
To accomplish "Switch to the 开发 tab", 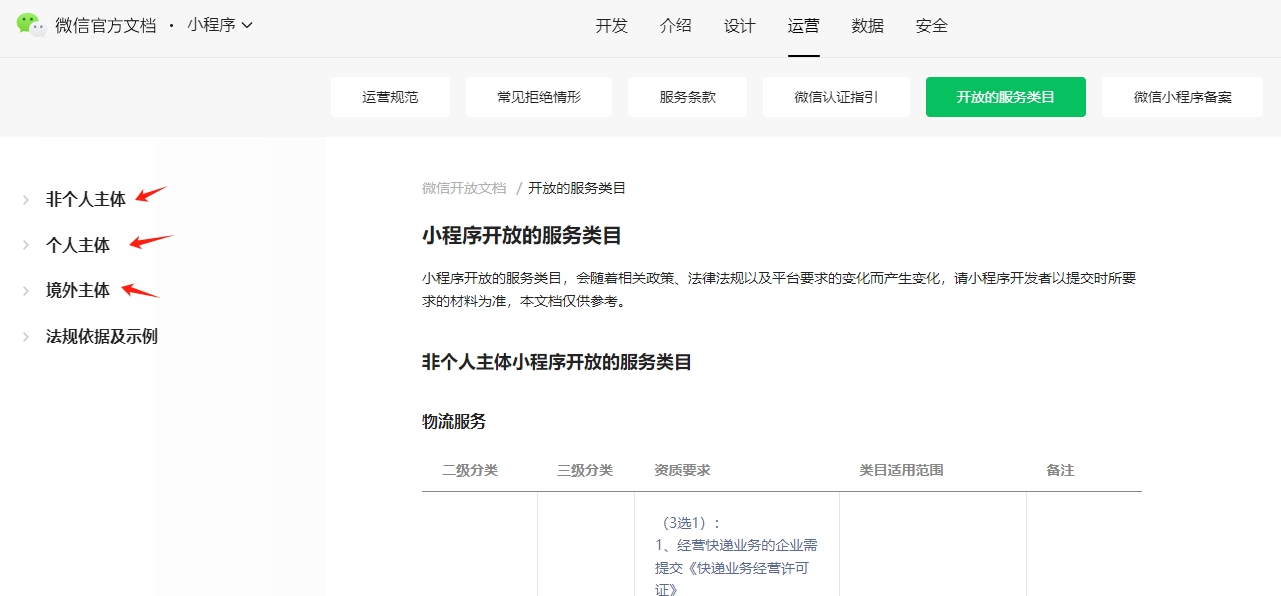I will point(612,26).
